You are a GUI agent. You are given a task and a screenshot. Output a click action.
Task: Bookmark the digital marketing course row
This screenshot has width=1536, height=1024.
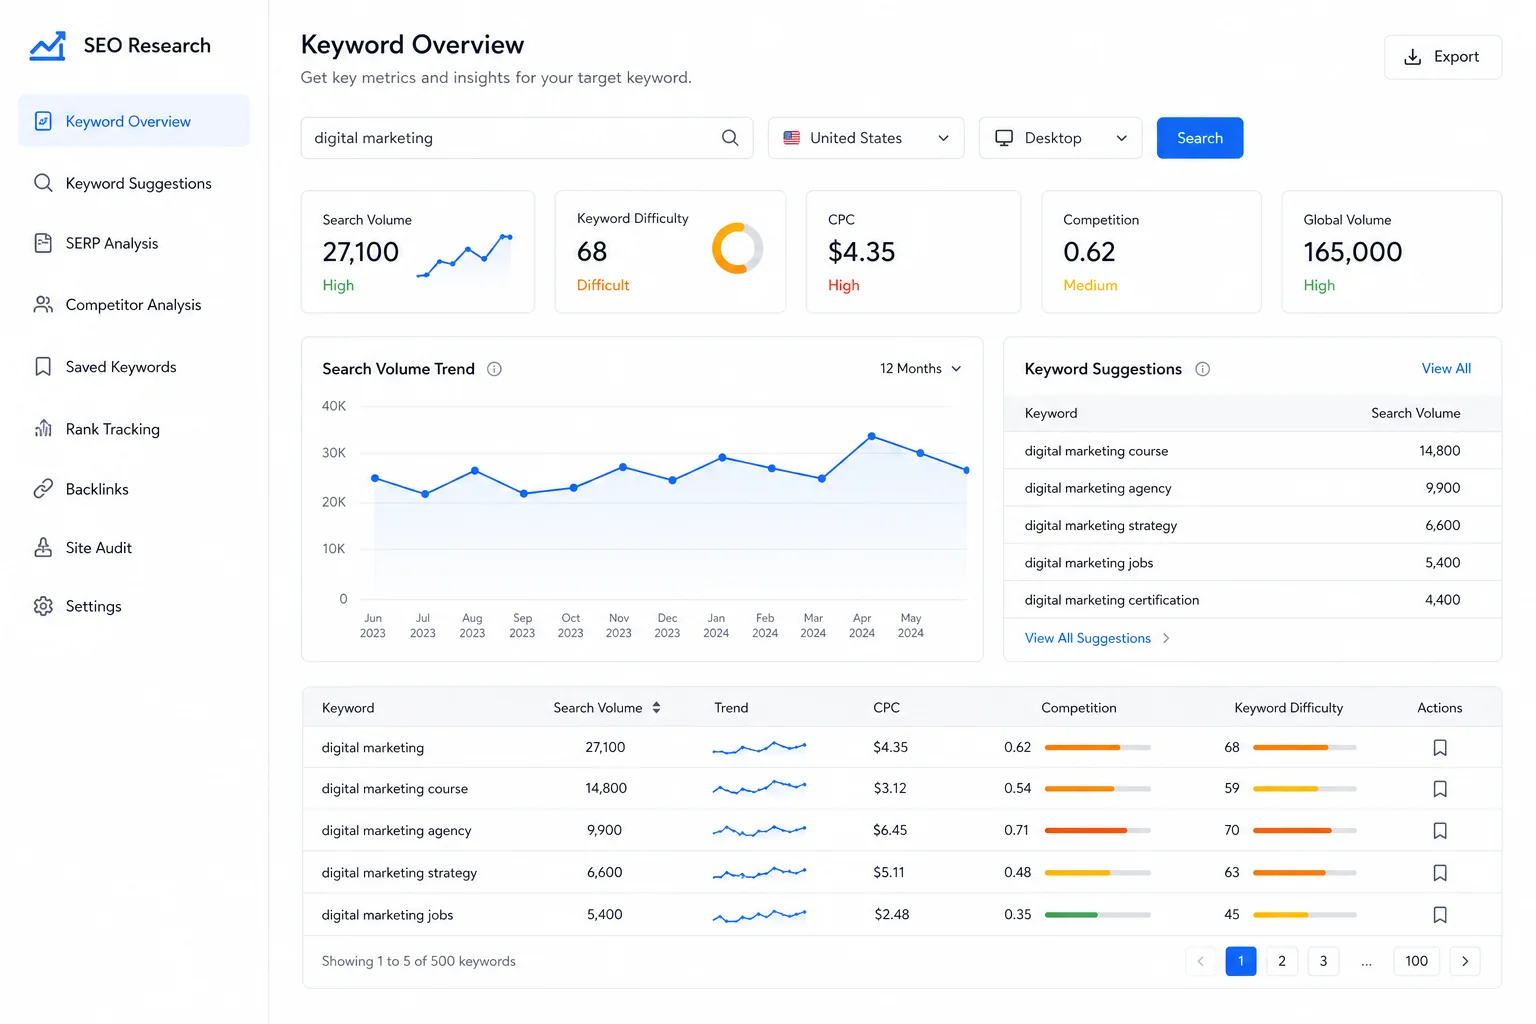[x=1440, y=789]
